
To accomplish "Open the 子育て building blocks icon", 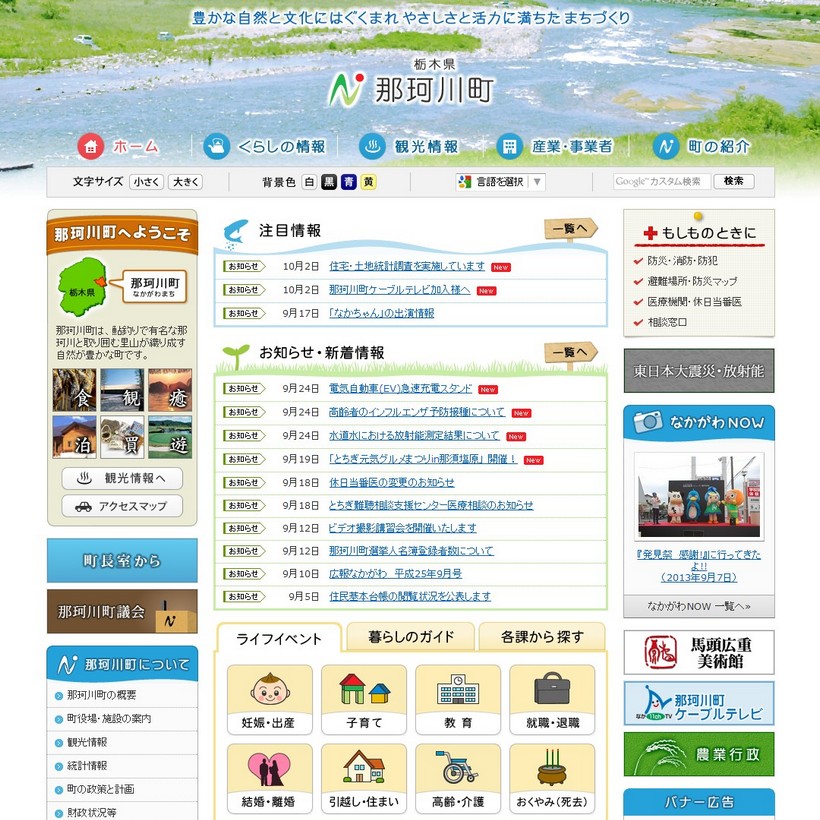I will click(x=364, y=691).
